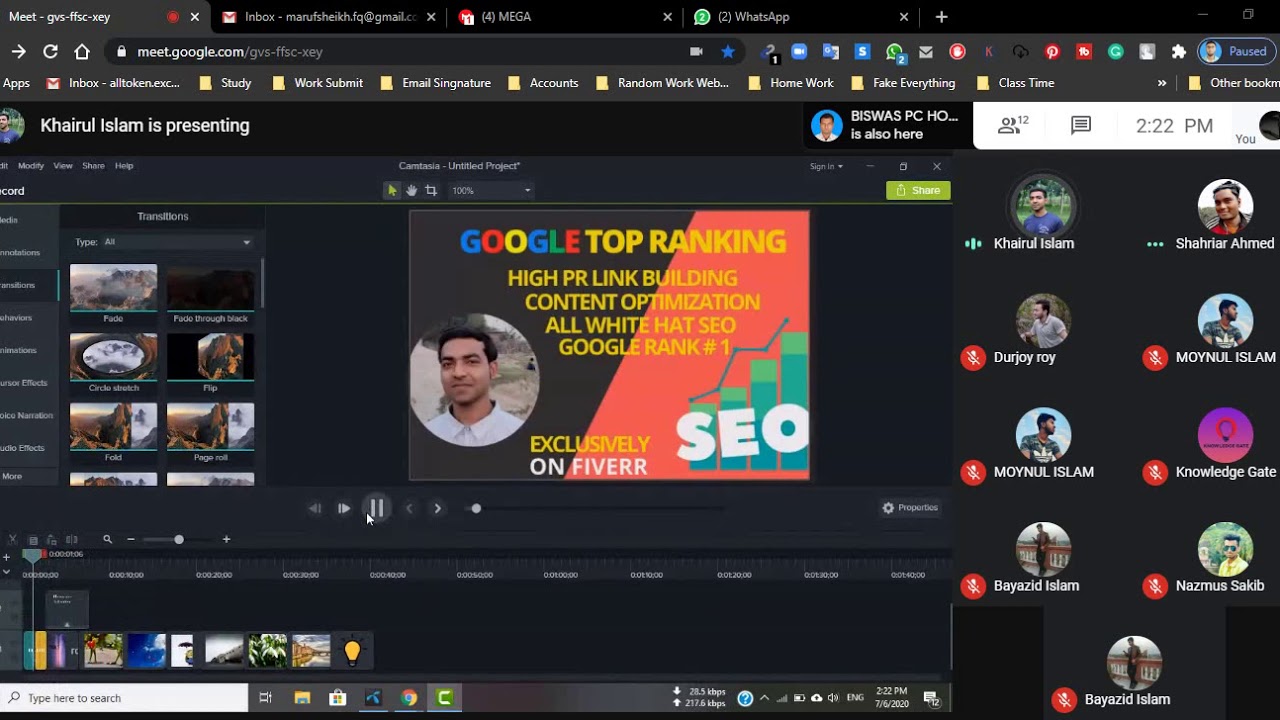Select the Fold transition thumbnail
Viewport: 1280px width, 720px height.
(113, 426)
